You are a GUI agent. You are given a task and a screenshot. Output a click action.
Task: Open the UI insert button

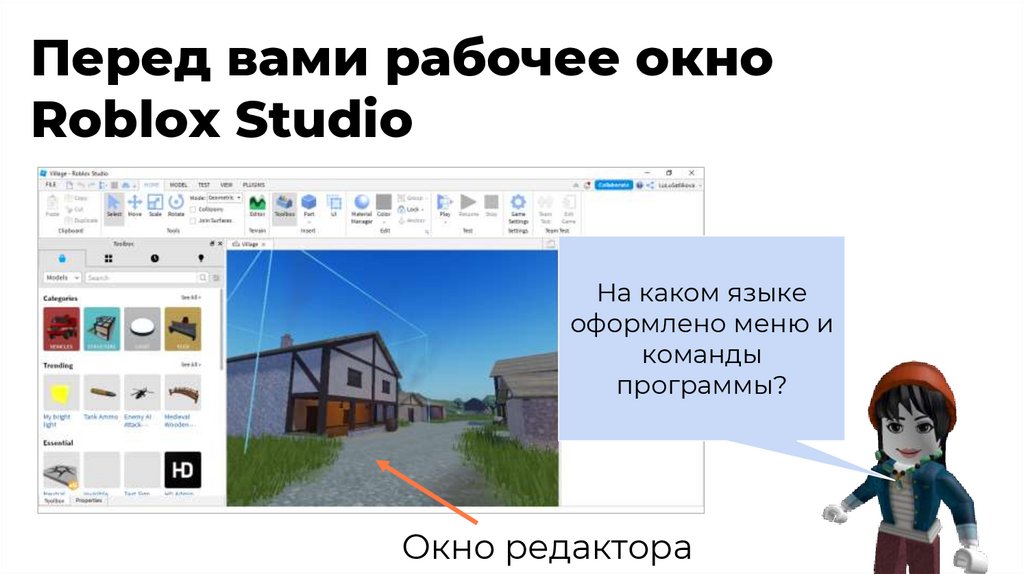click(334, 206)
